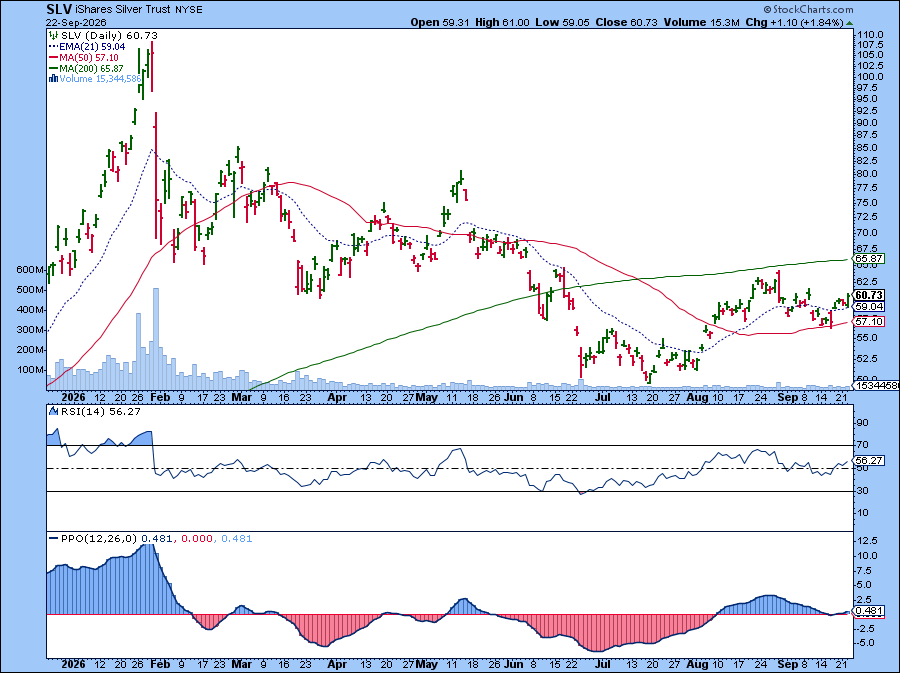Click the red MA(50) legend line marker
This screenshot has height=673, width=900.
[x=53, y=57]
